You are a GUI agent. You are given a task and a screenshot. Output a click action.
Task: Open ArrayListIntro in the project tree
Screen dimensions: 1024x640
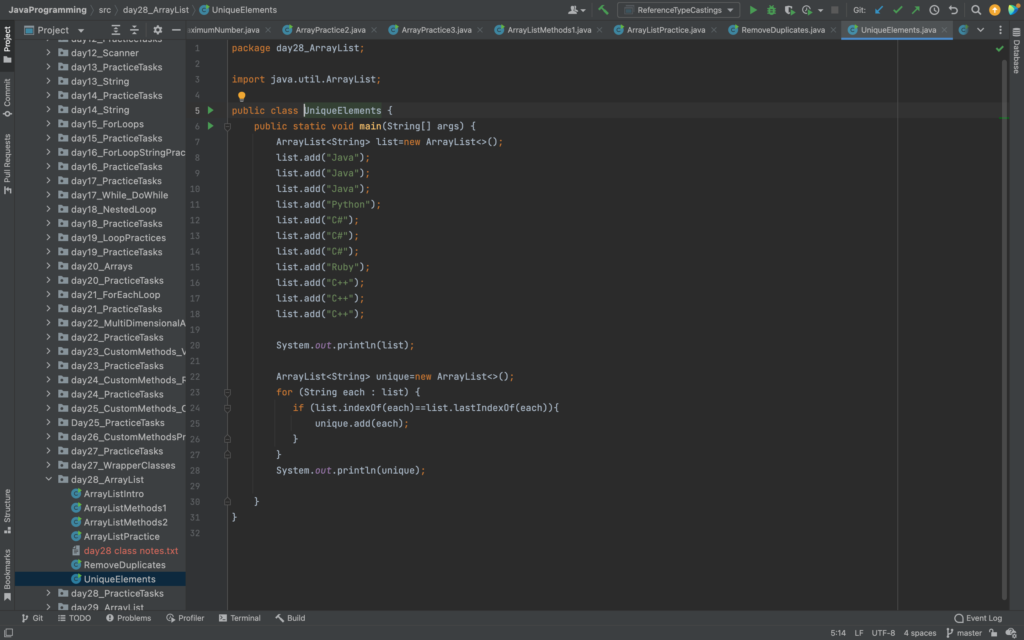coord(113,494)
